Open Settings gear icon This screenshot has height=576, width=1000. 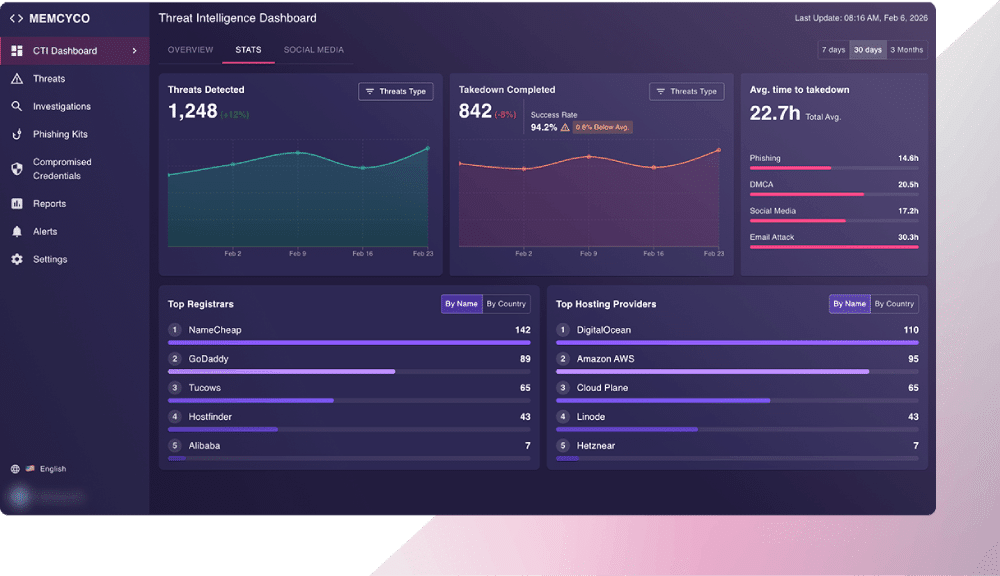pyautogui.click(x=17, y=259)
